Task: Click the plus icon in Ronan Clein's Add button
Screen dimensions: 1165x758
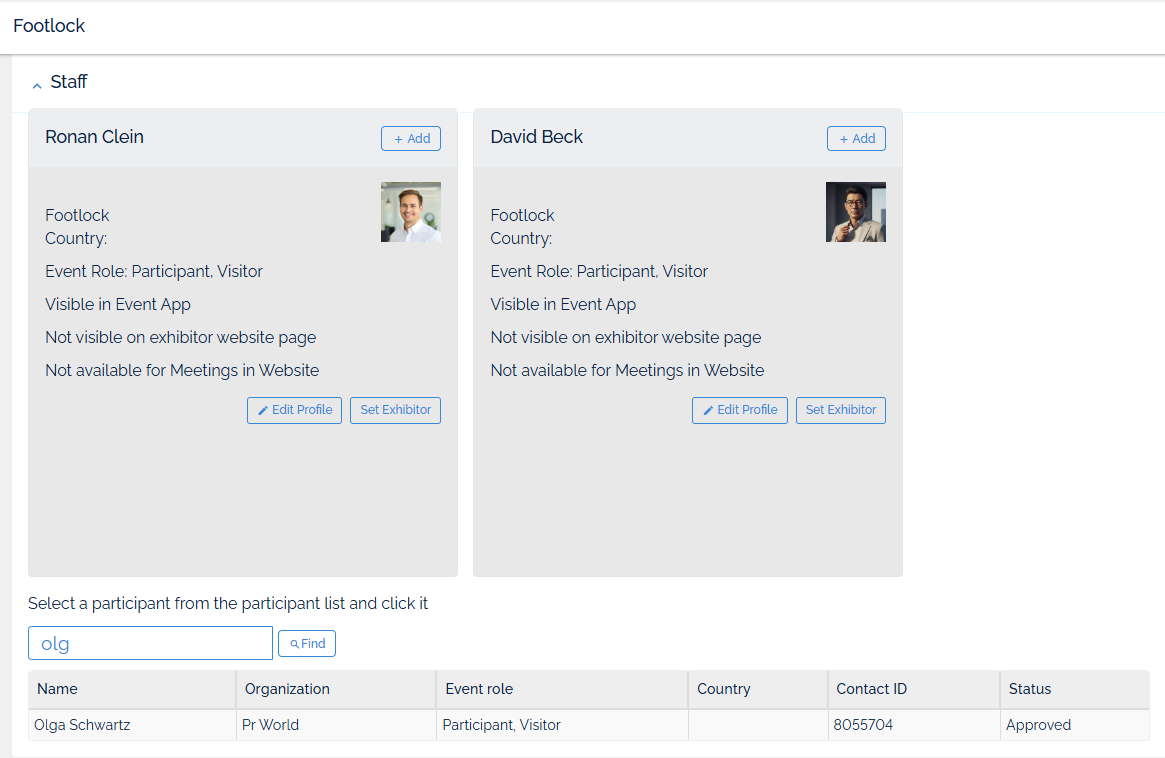Action: coord(399,138)
